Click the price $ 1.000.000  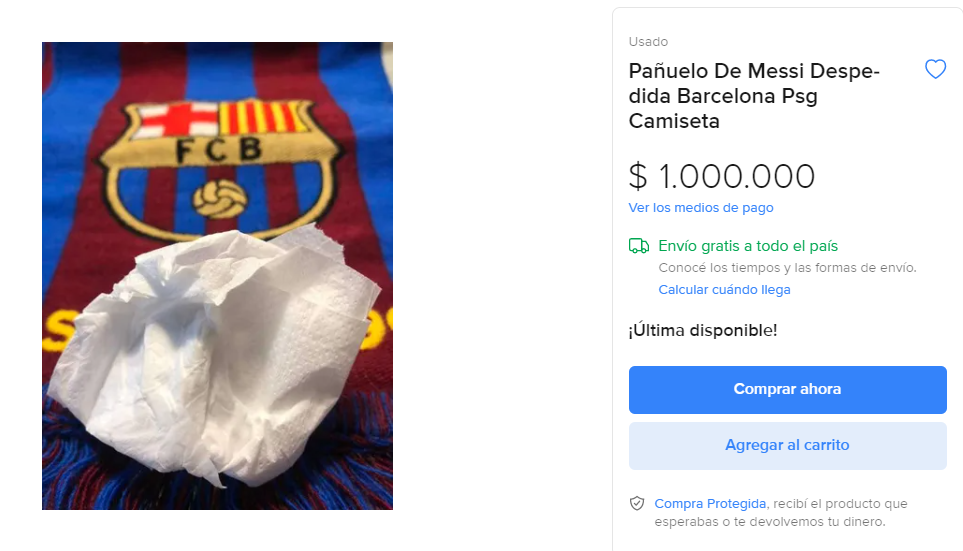point(721,177)
